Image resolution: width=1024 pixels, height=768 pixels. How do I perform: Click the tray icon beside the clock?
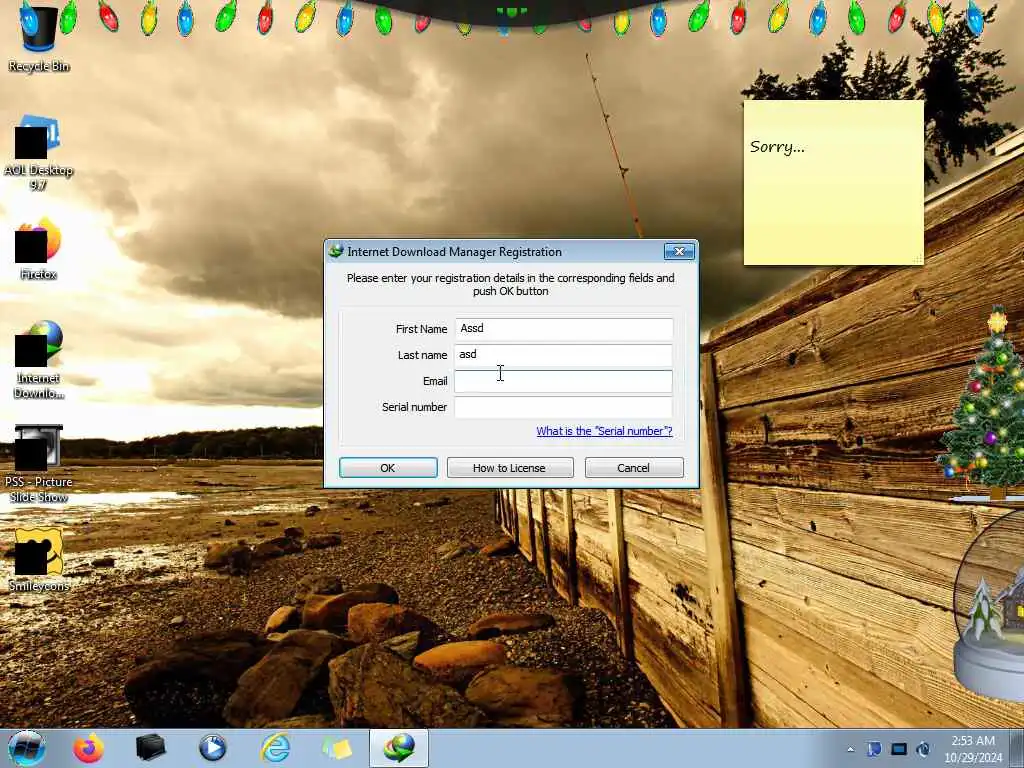point(923,749)
